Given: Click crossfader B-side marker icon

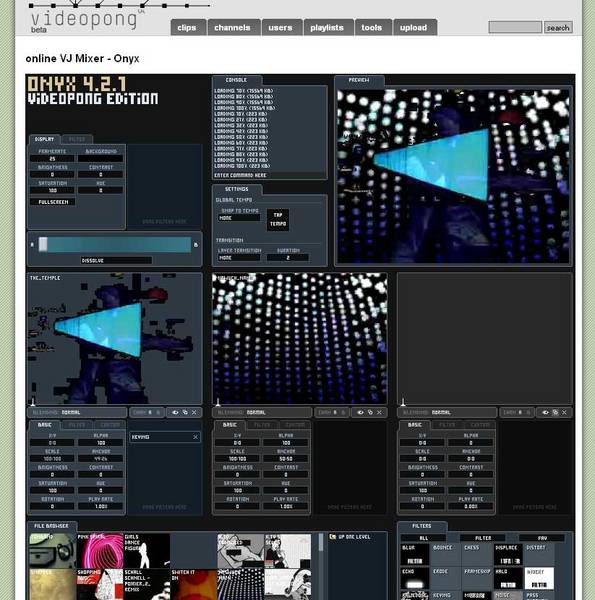Looking at the screenshot, I should point(196,245).
